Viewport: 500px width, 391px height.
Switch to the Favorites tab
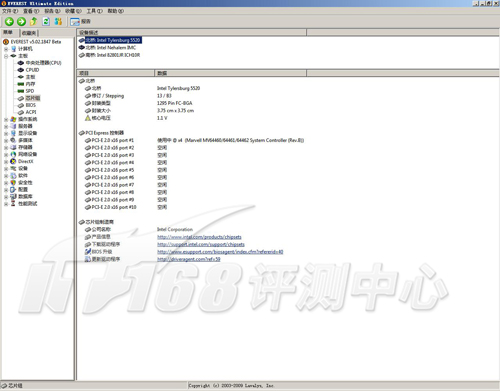(x=29, y=33)
